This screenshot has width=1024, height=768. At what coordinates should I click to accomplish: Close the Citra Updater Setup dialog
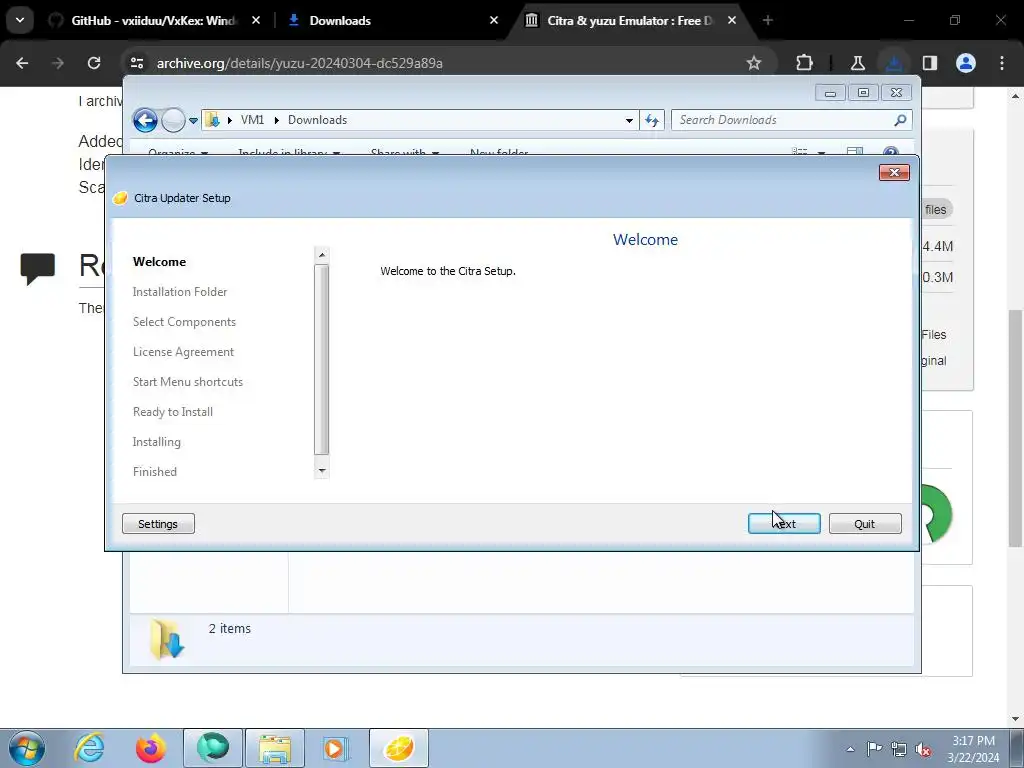[894, 172]
